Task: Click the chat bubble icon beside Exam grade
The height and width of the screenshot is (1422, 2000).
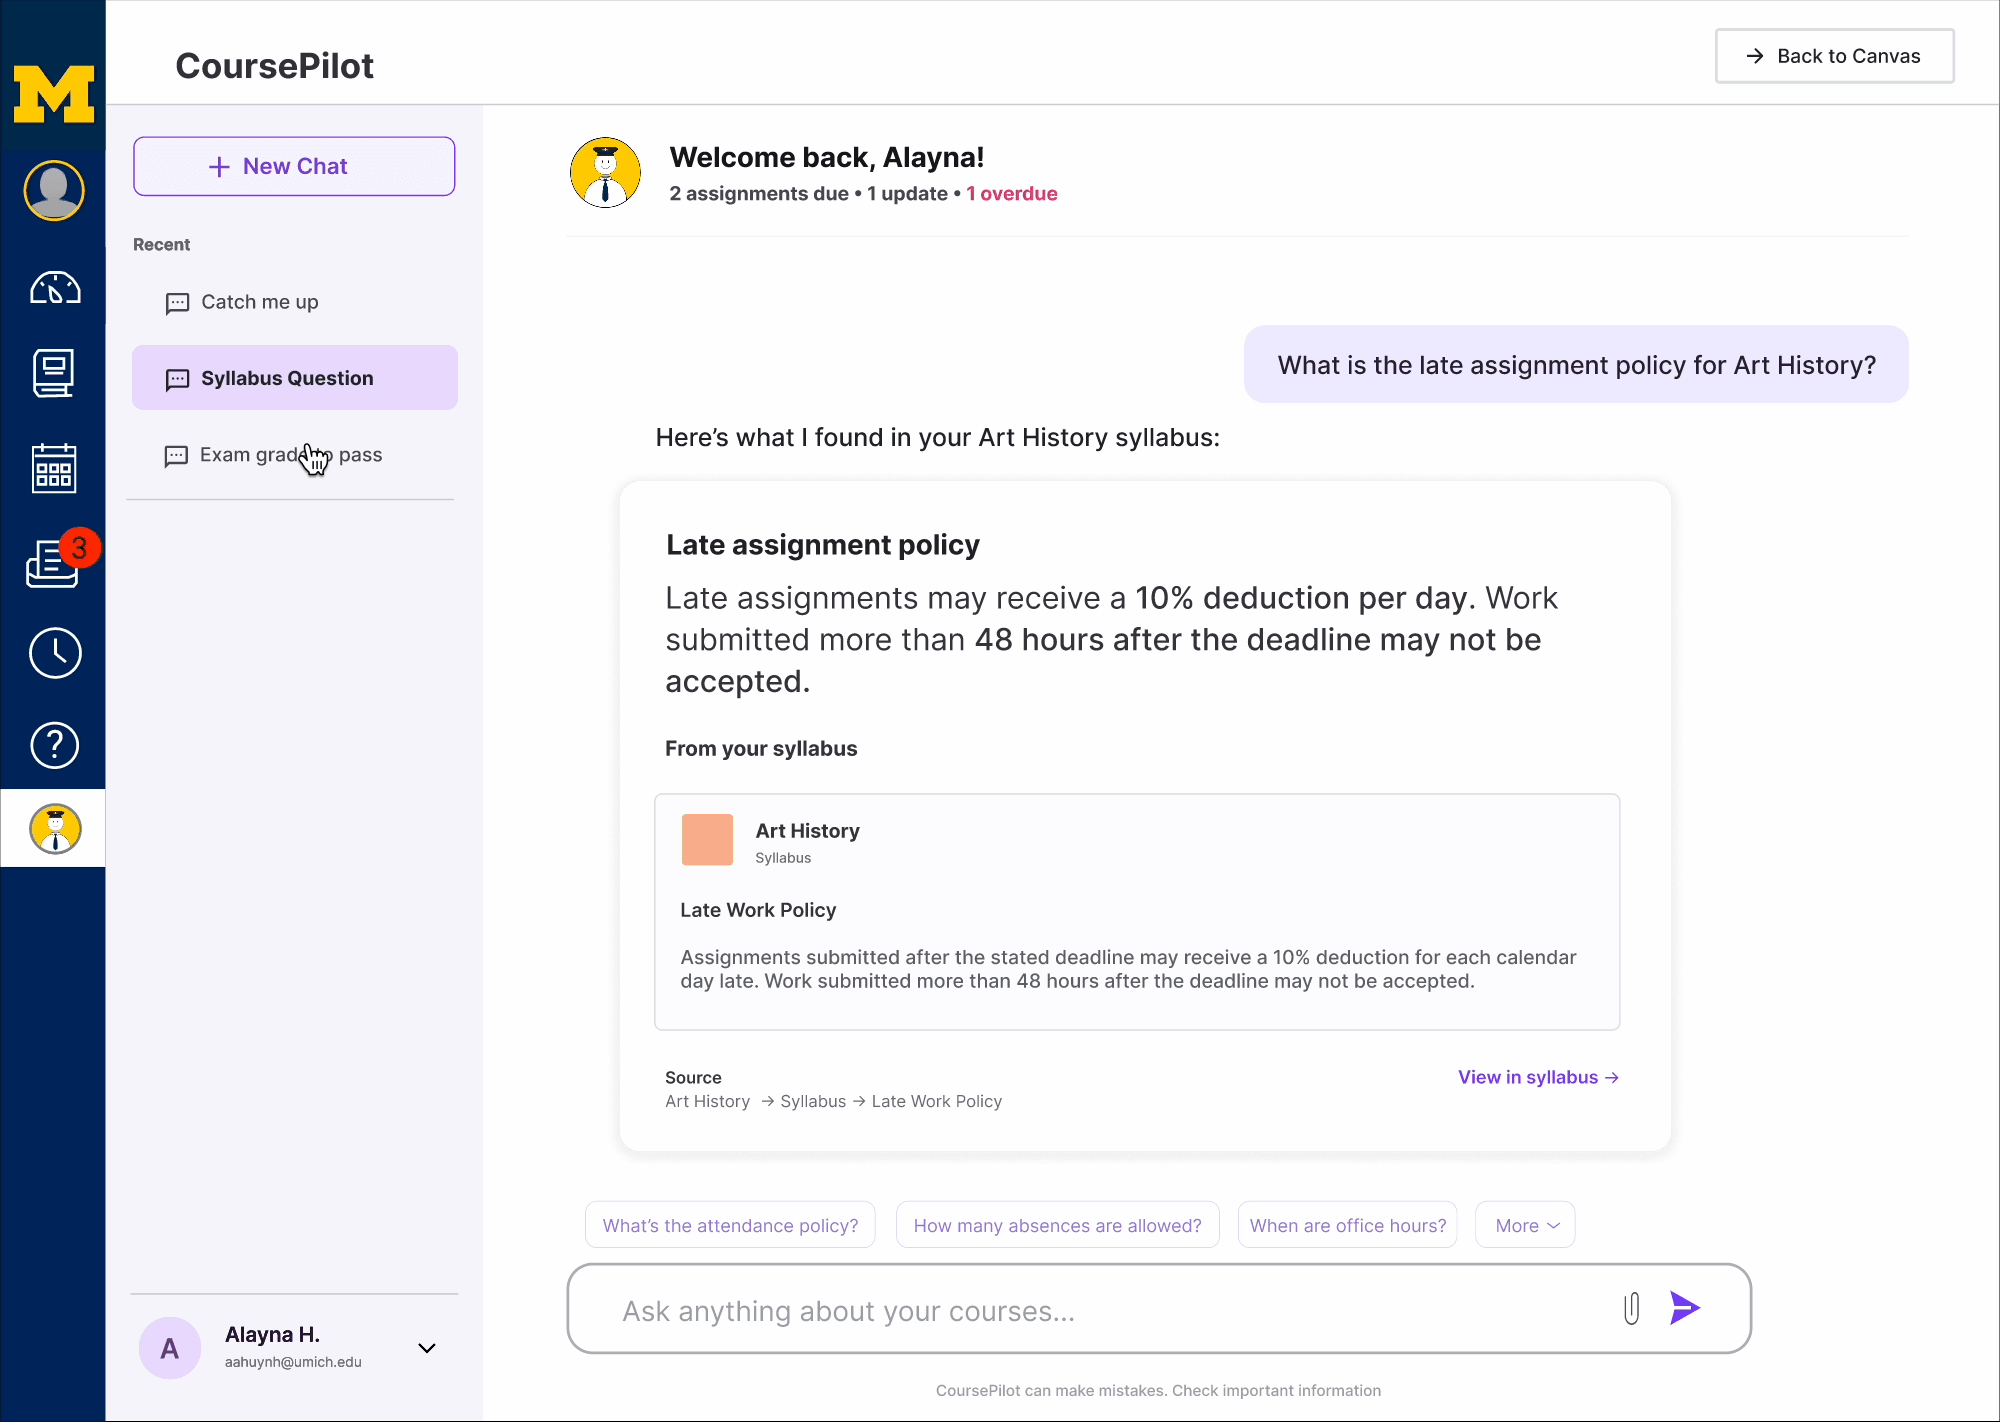Action: pos(176,456)
